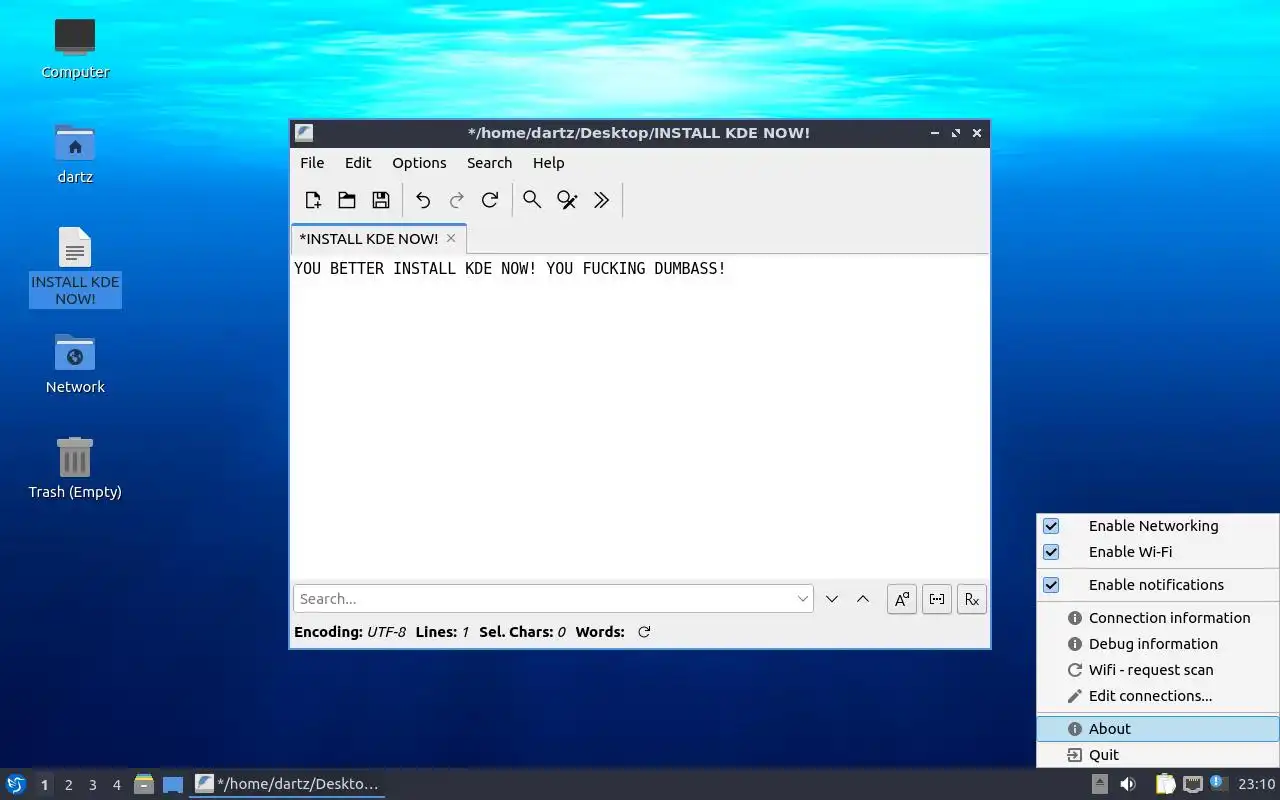Screen dimensions: 1280x800
Task: Click About in the network menu
Action: coord(1158,729)
